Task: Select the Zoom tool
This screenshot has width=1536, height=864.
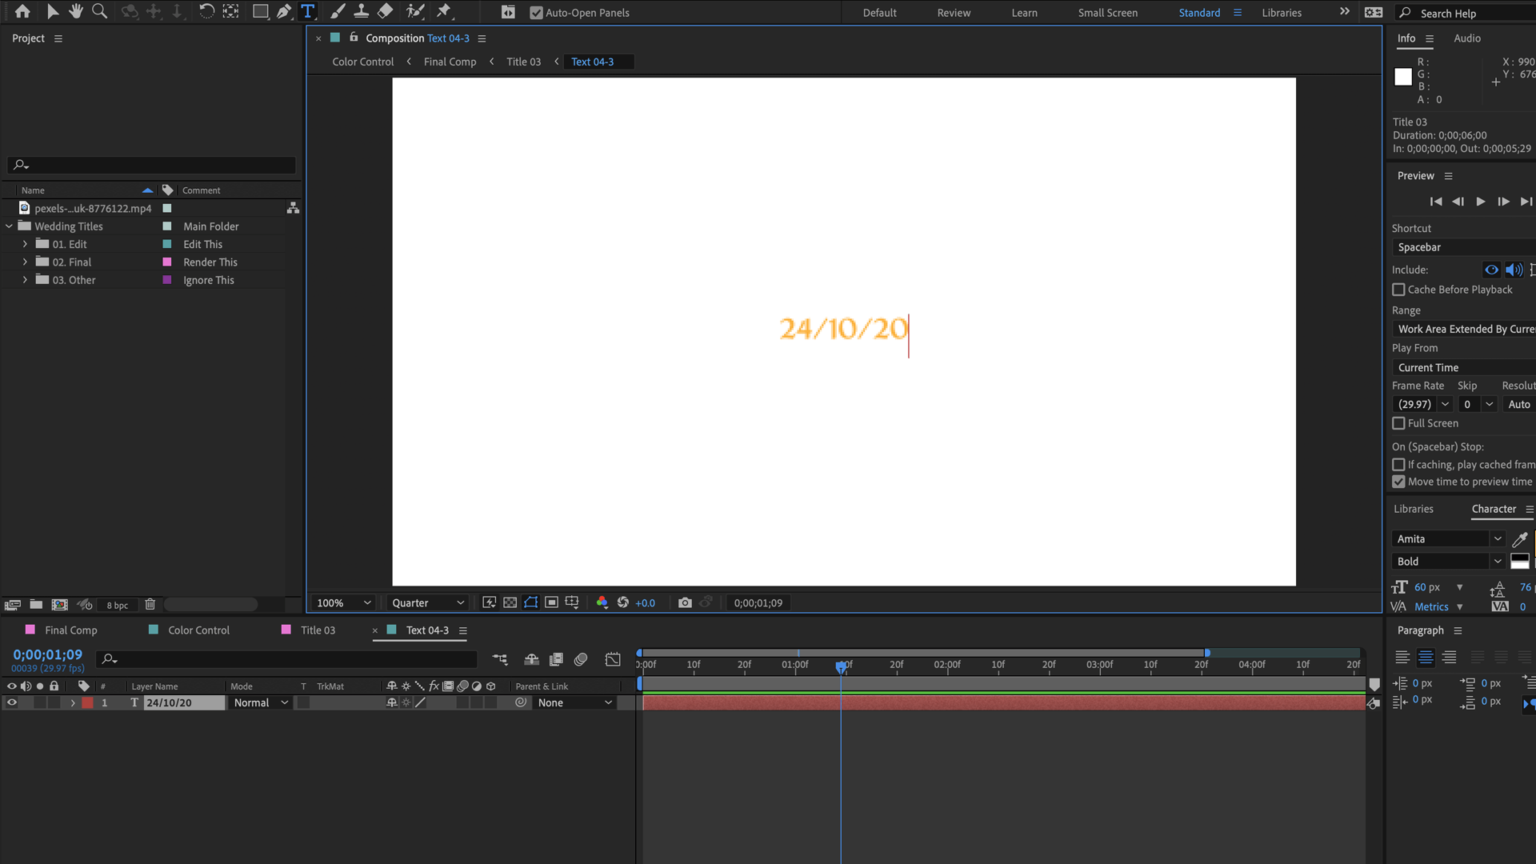Action: pyautogui.click(x=100, y=11)
